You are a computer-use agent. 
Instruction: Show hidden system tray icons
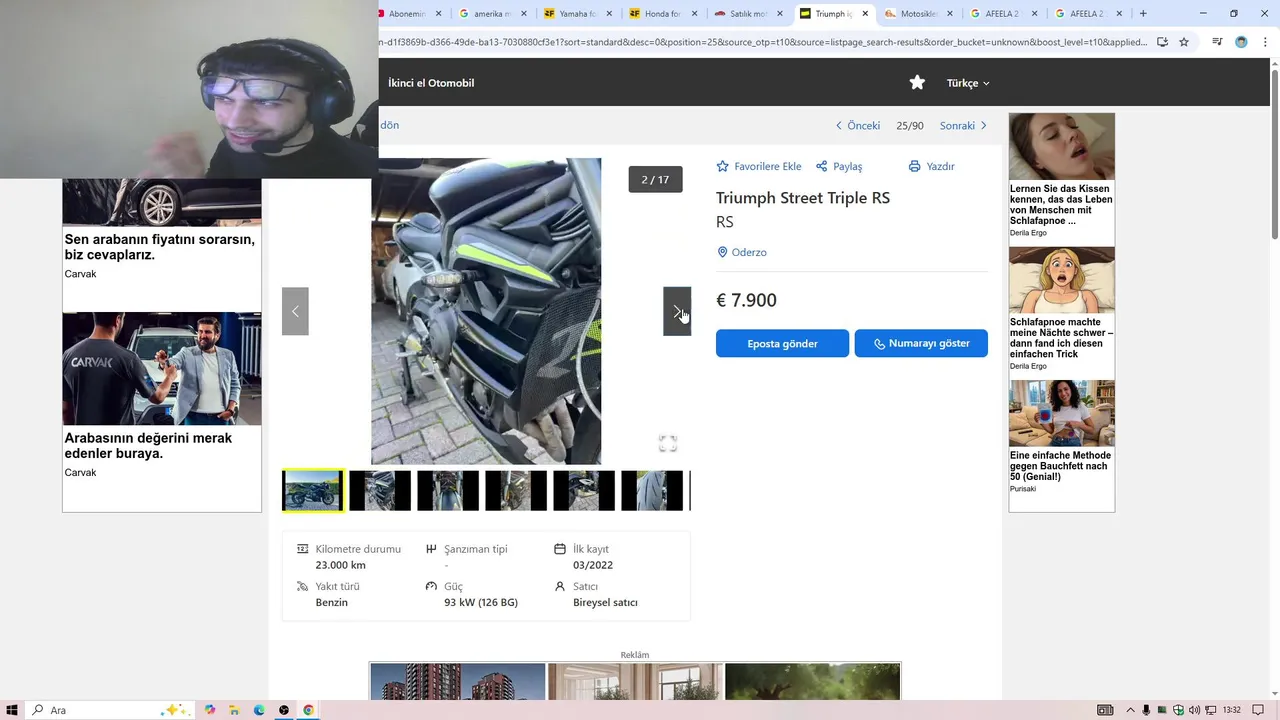[x=1131, y=710]
